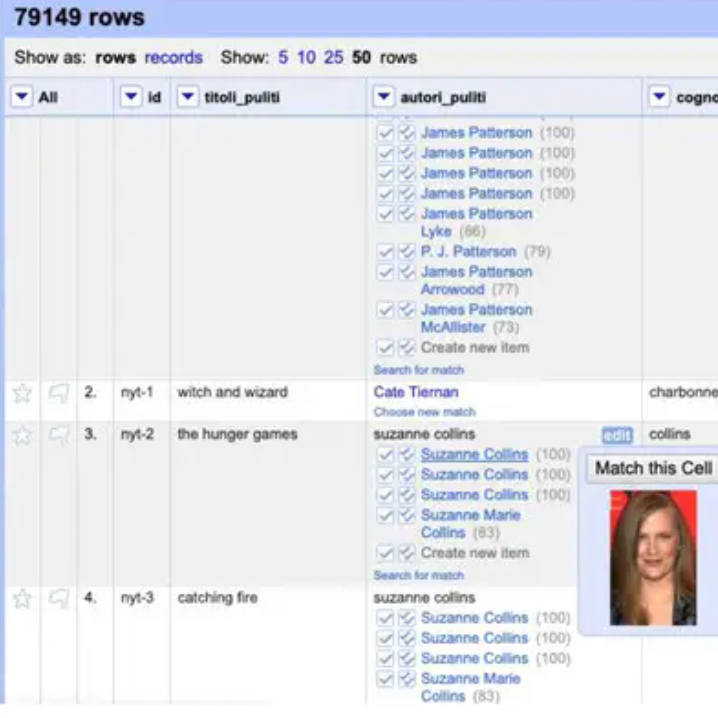Click double-check match-all icon for James Patterson Lyke
Viewport: 718px width, 718px height.
click(407, 214)
